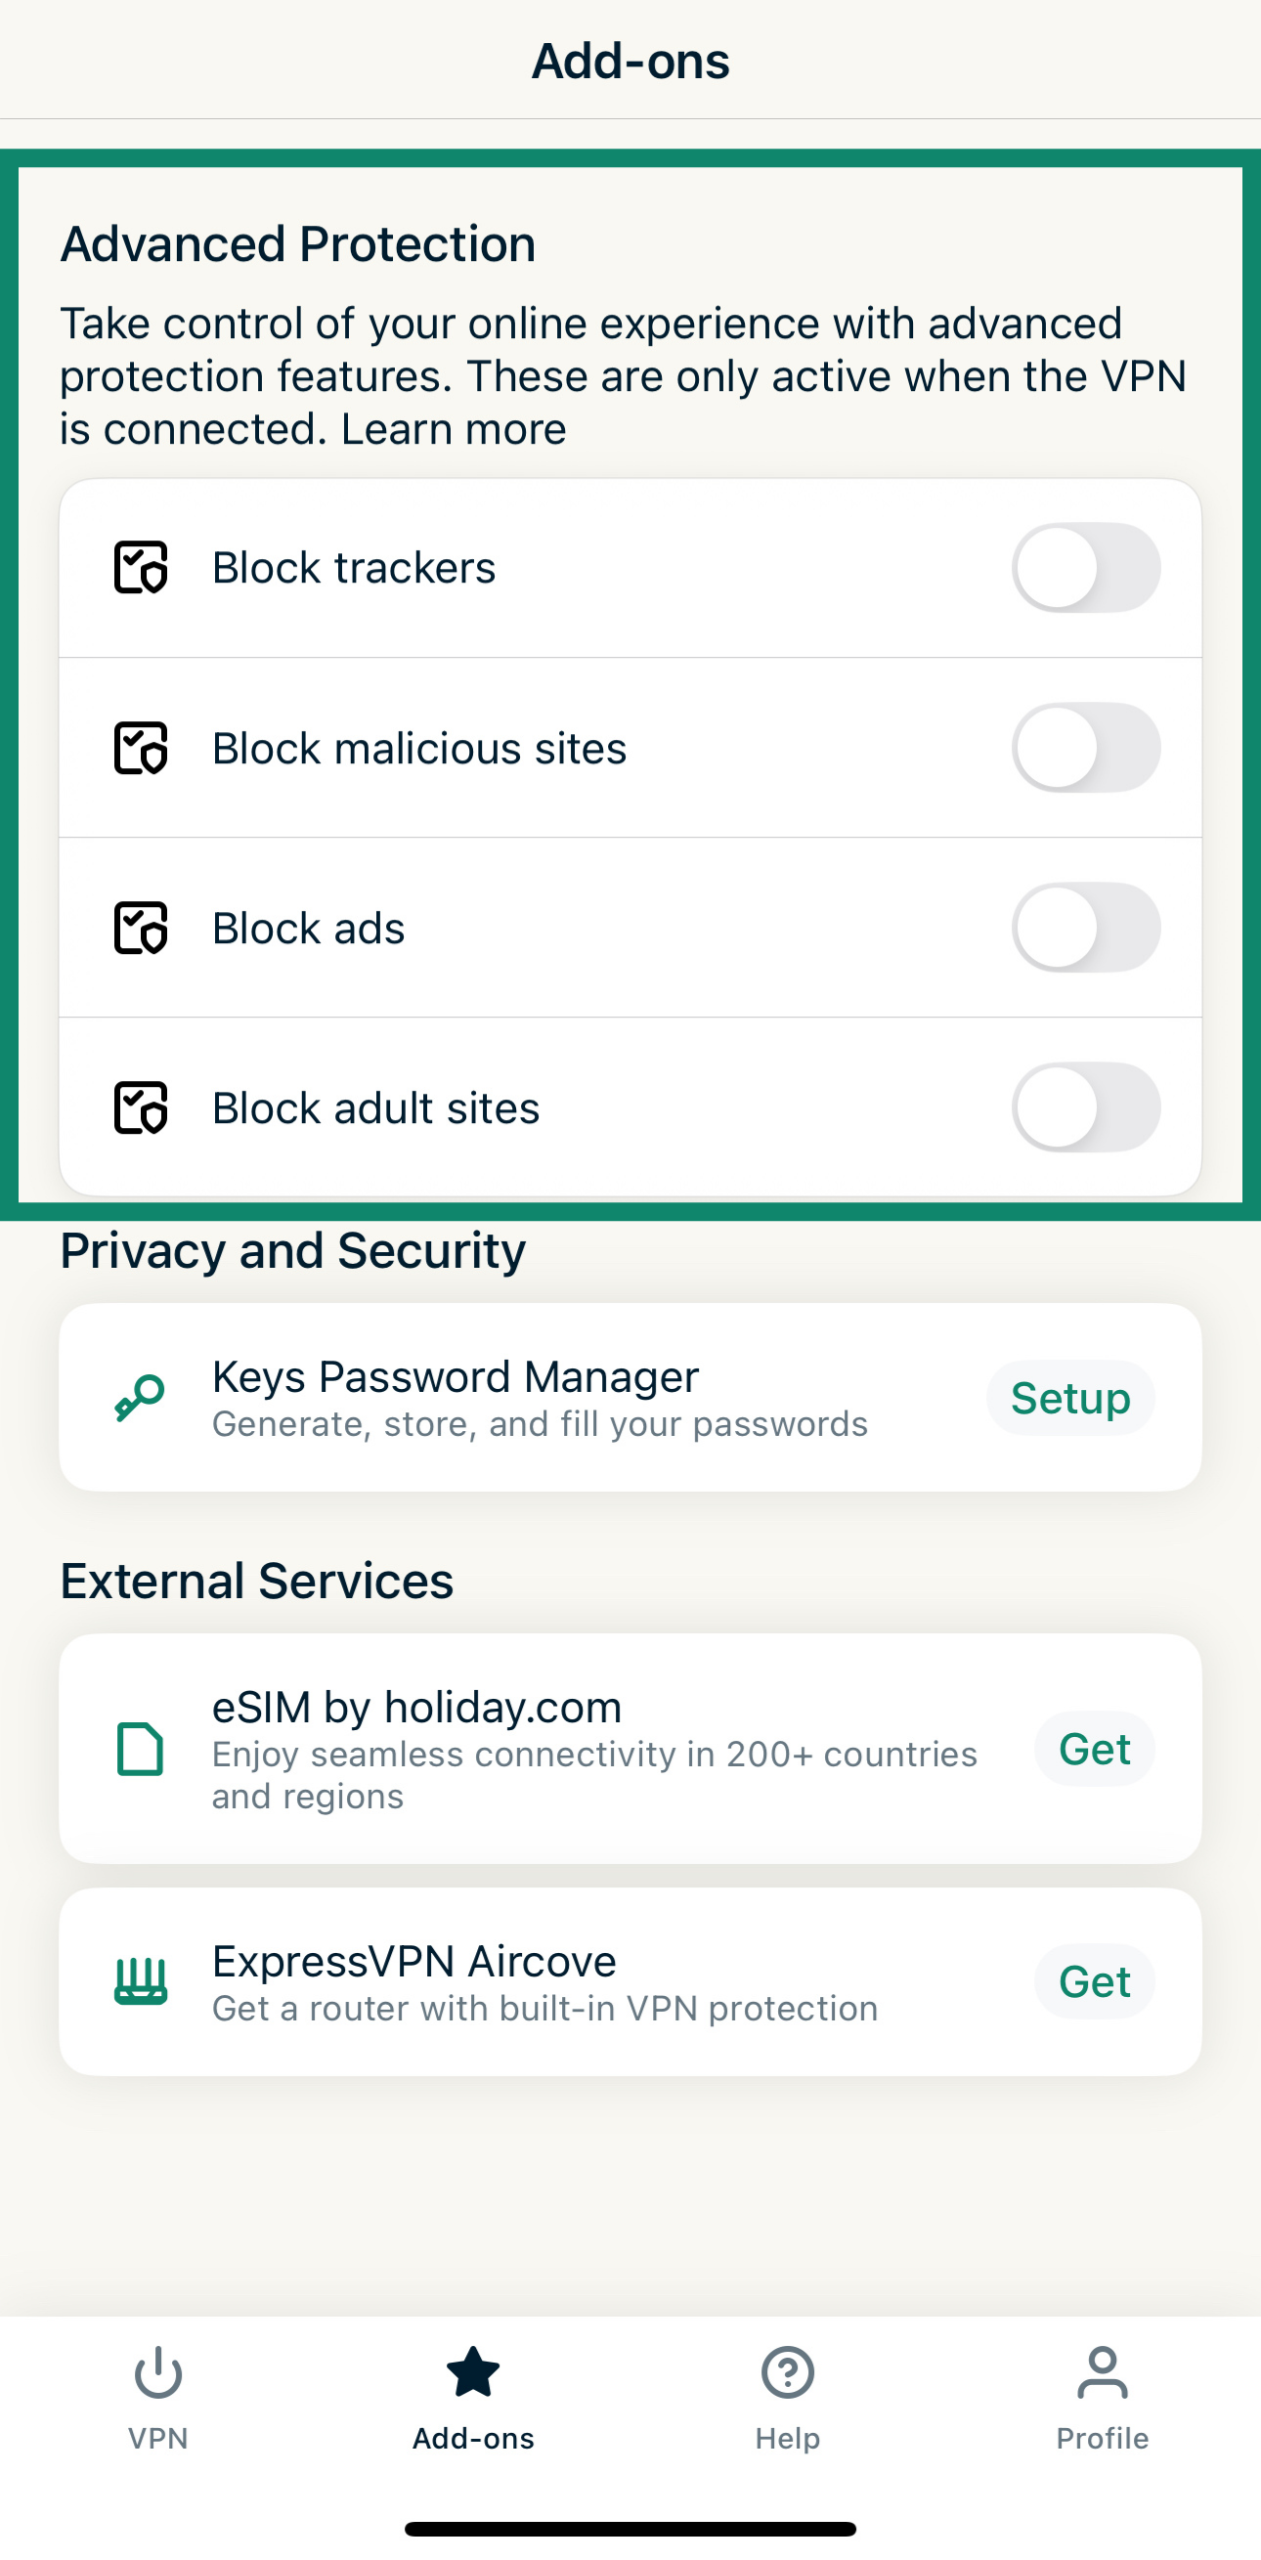Click the VPN power icon in bottom bar
This screenshot has width=1261, height=2560.
157,2374
